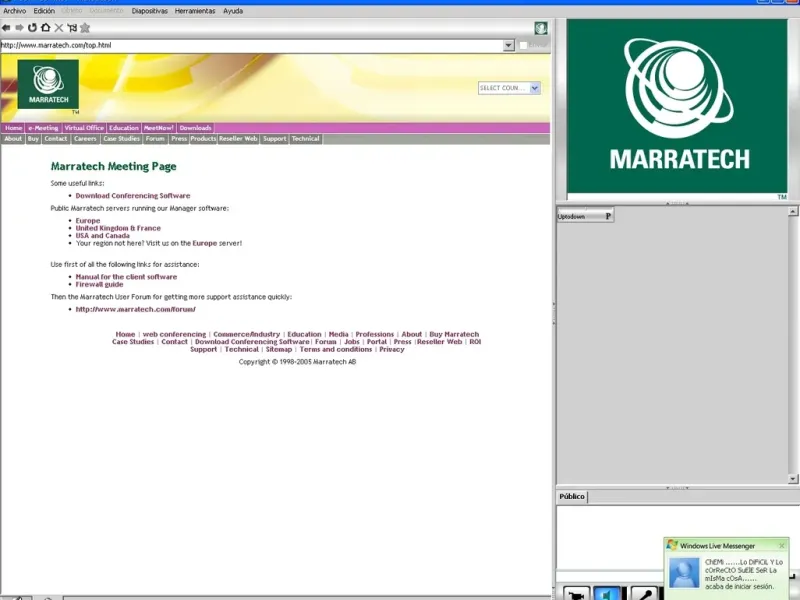Click the Marratech globe icon in toolbar
Screen dimensions: 800x600
tap(541, 28)
